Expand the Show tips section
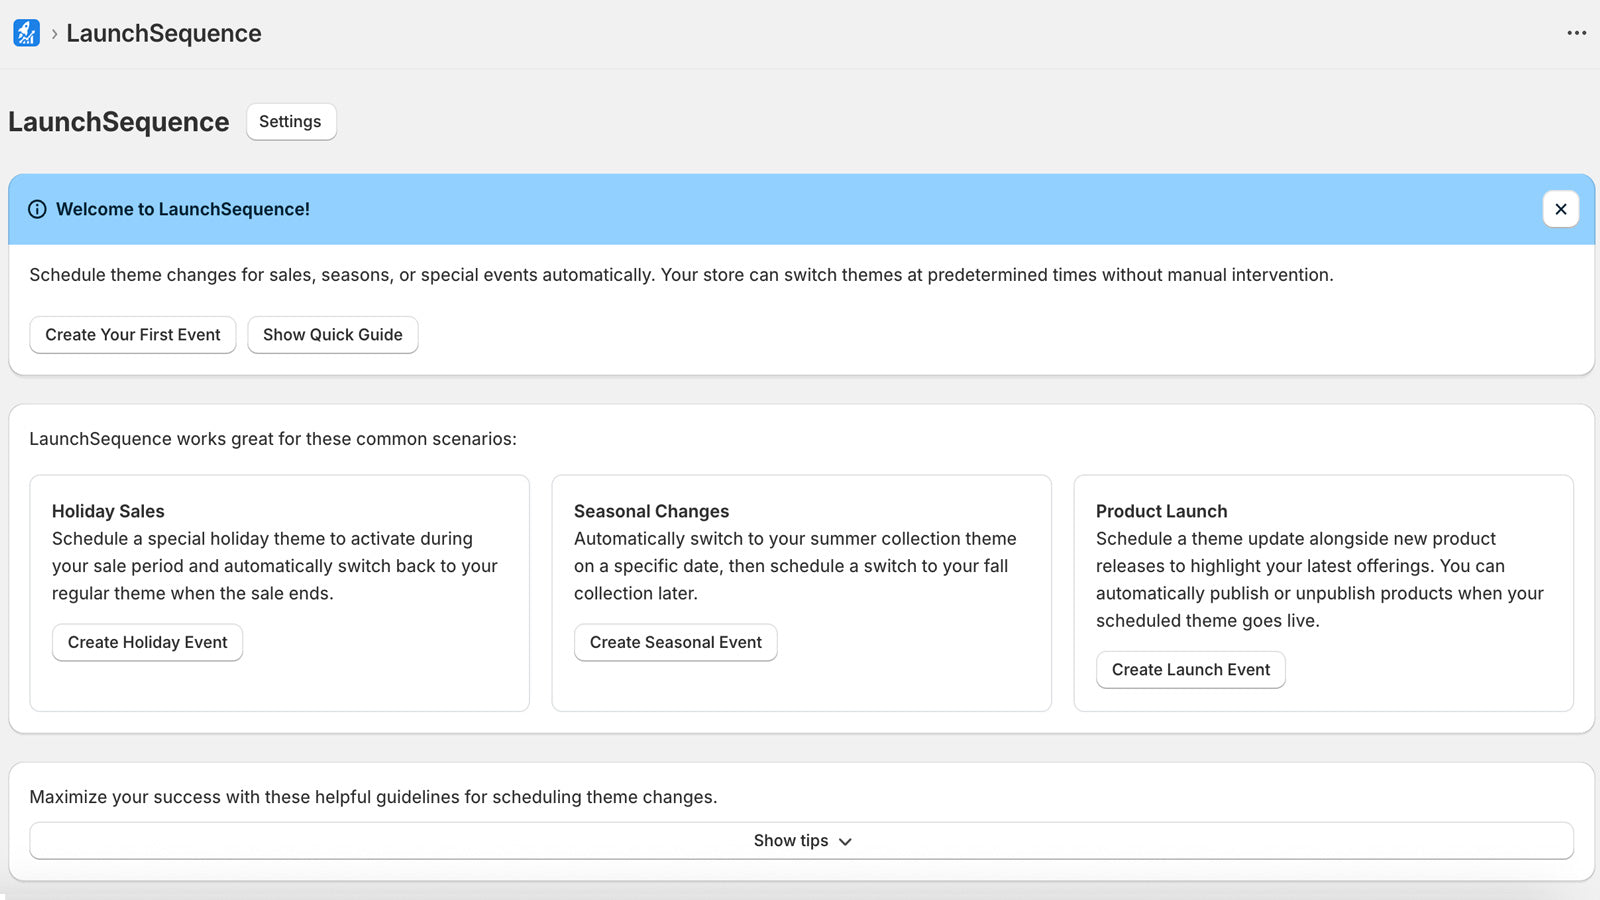The height and width of the screenshot is (900, 1600). [x=790, y=841]
